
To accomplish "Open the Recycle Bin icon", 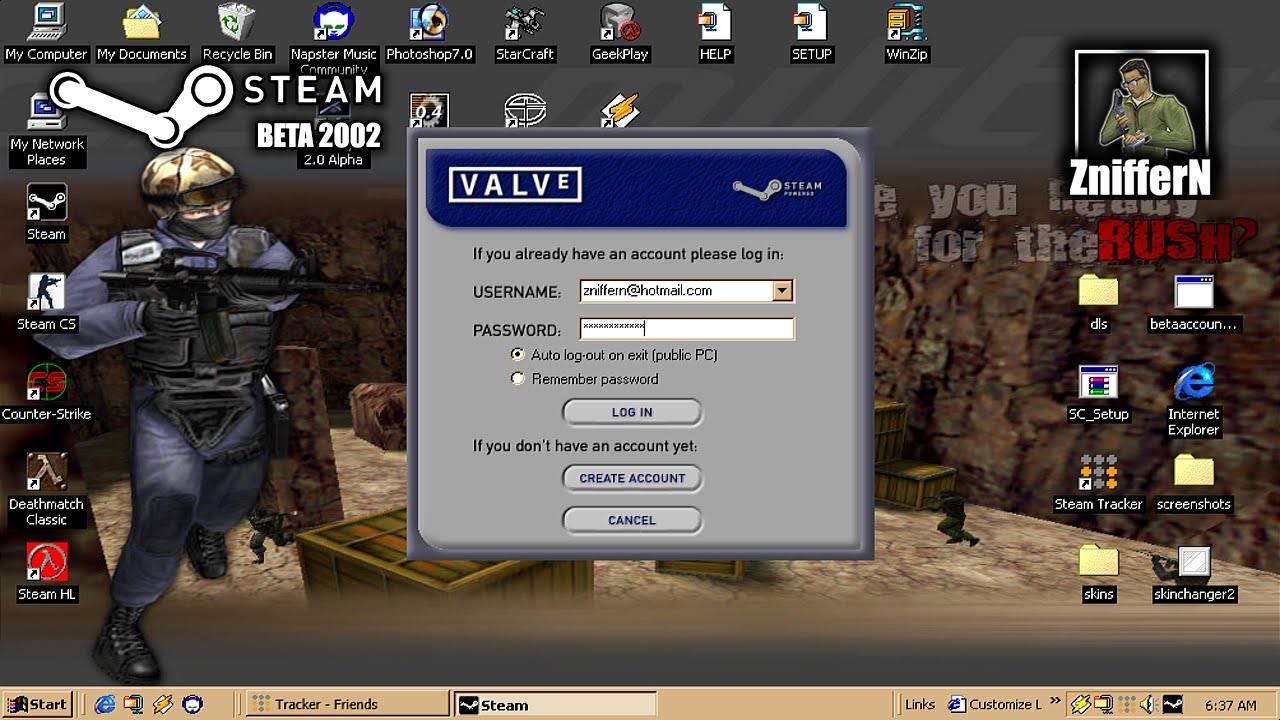I will (237, 22).
